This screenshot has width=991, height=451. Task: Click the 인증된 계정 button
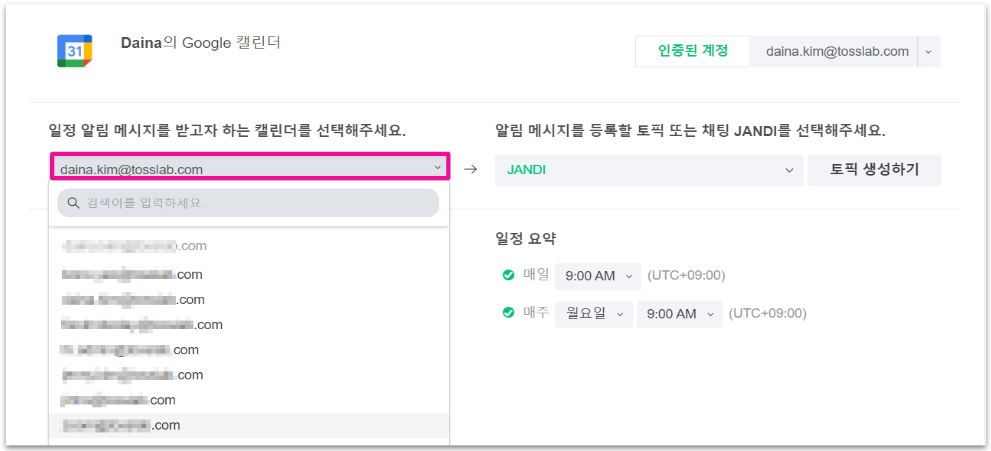(x=692, y=51)
